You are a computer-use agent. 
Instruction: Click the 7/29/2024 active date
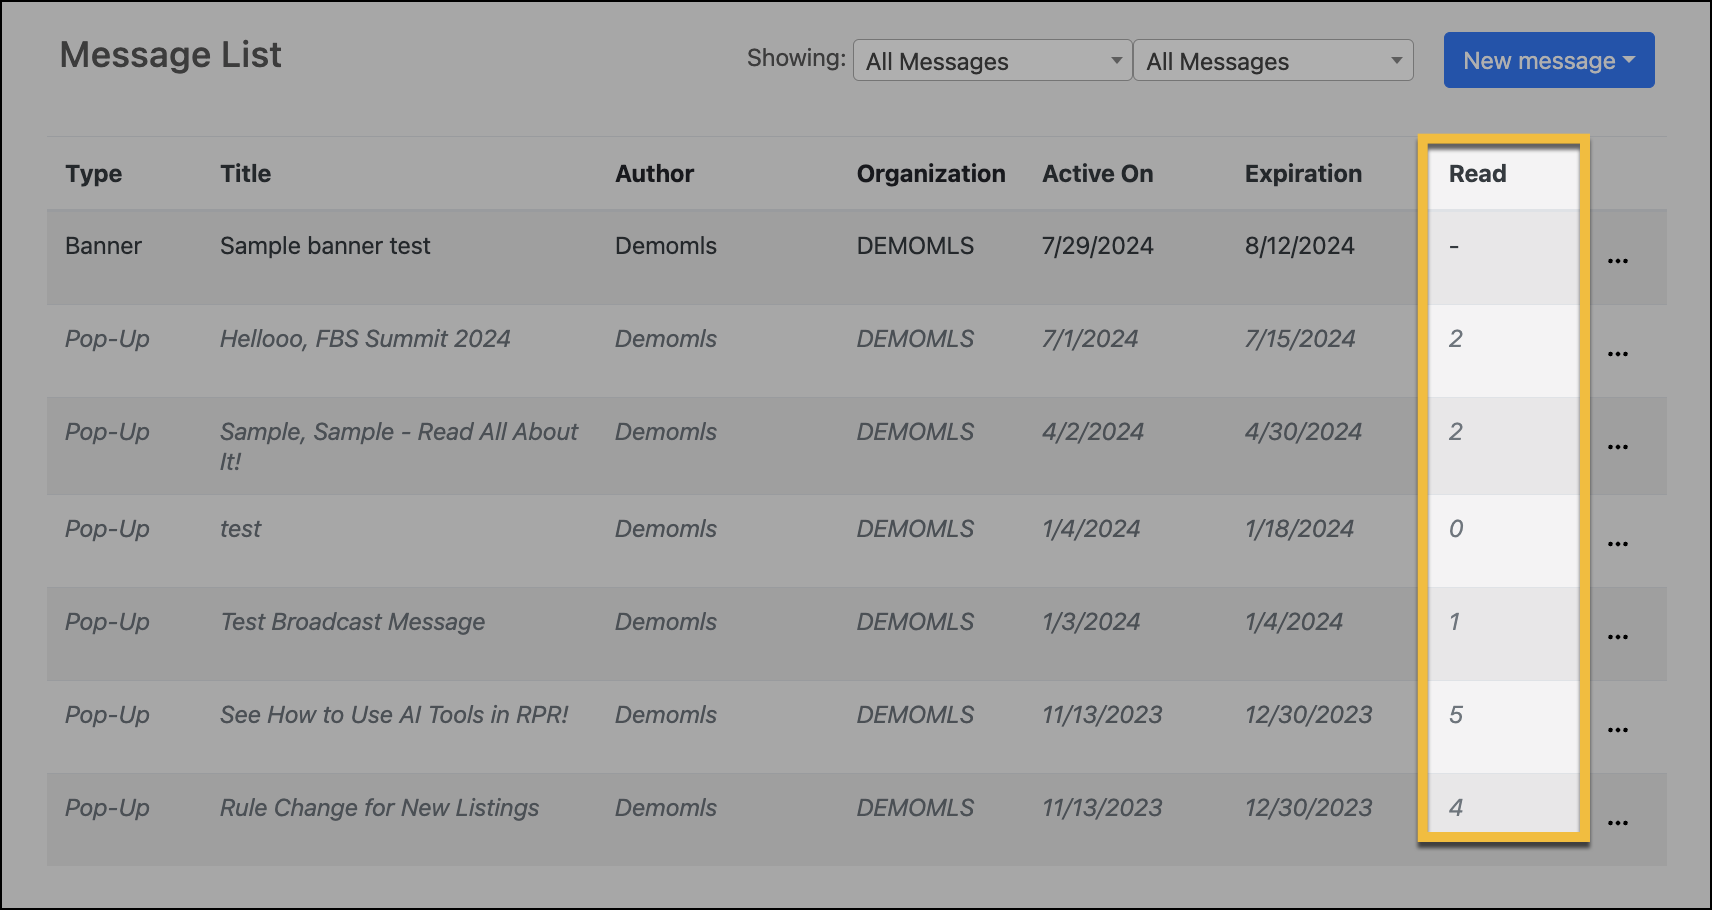pos(1098,246)
